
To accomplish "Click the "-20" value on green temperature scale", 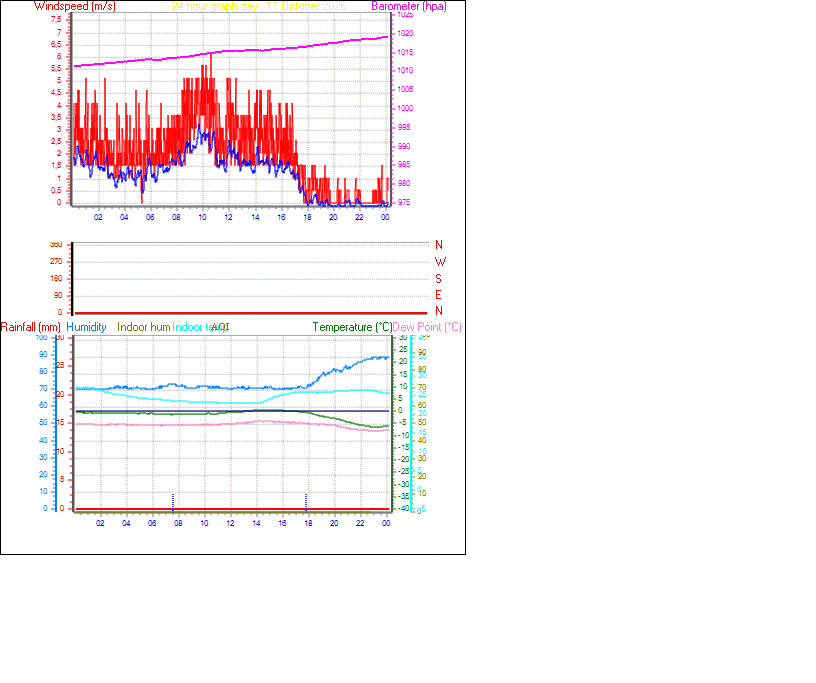I will tap(403, 459).
